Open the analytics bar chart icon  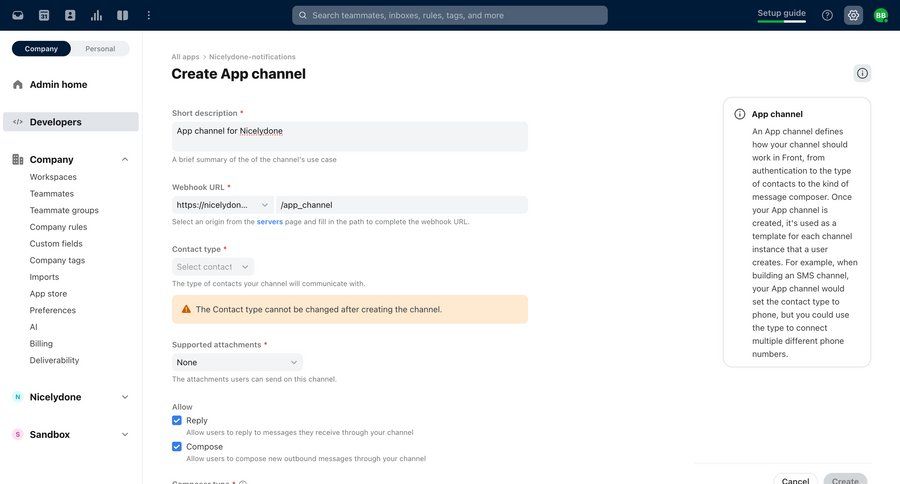click(96, 16)
